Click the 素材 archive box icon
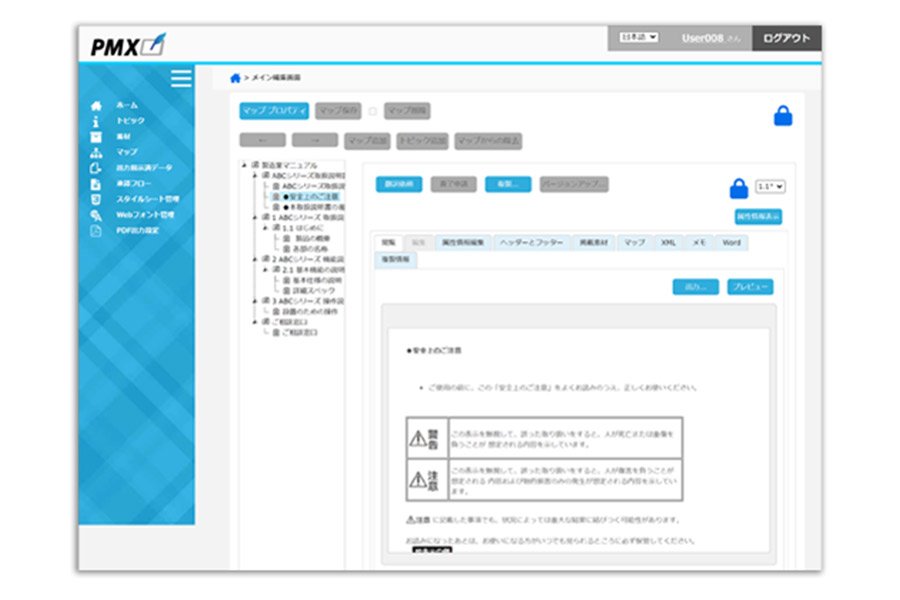Screen dimensions: 900x600 (96, 136)
